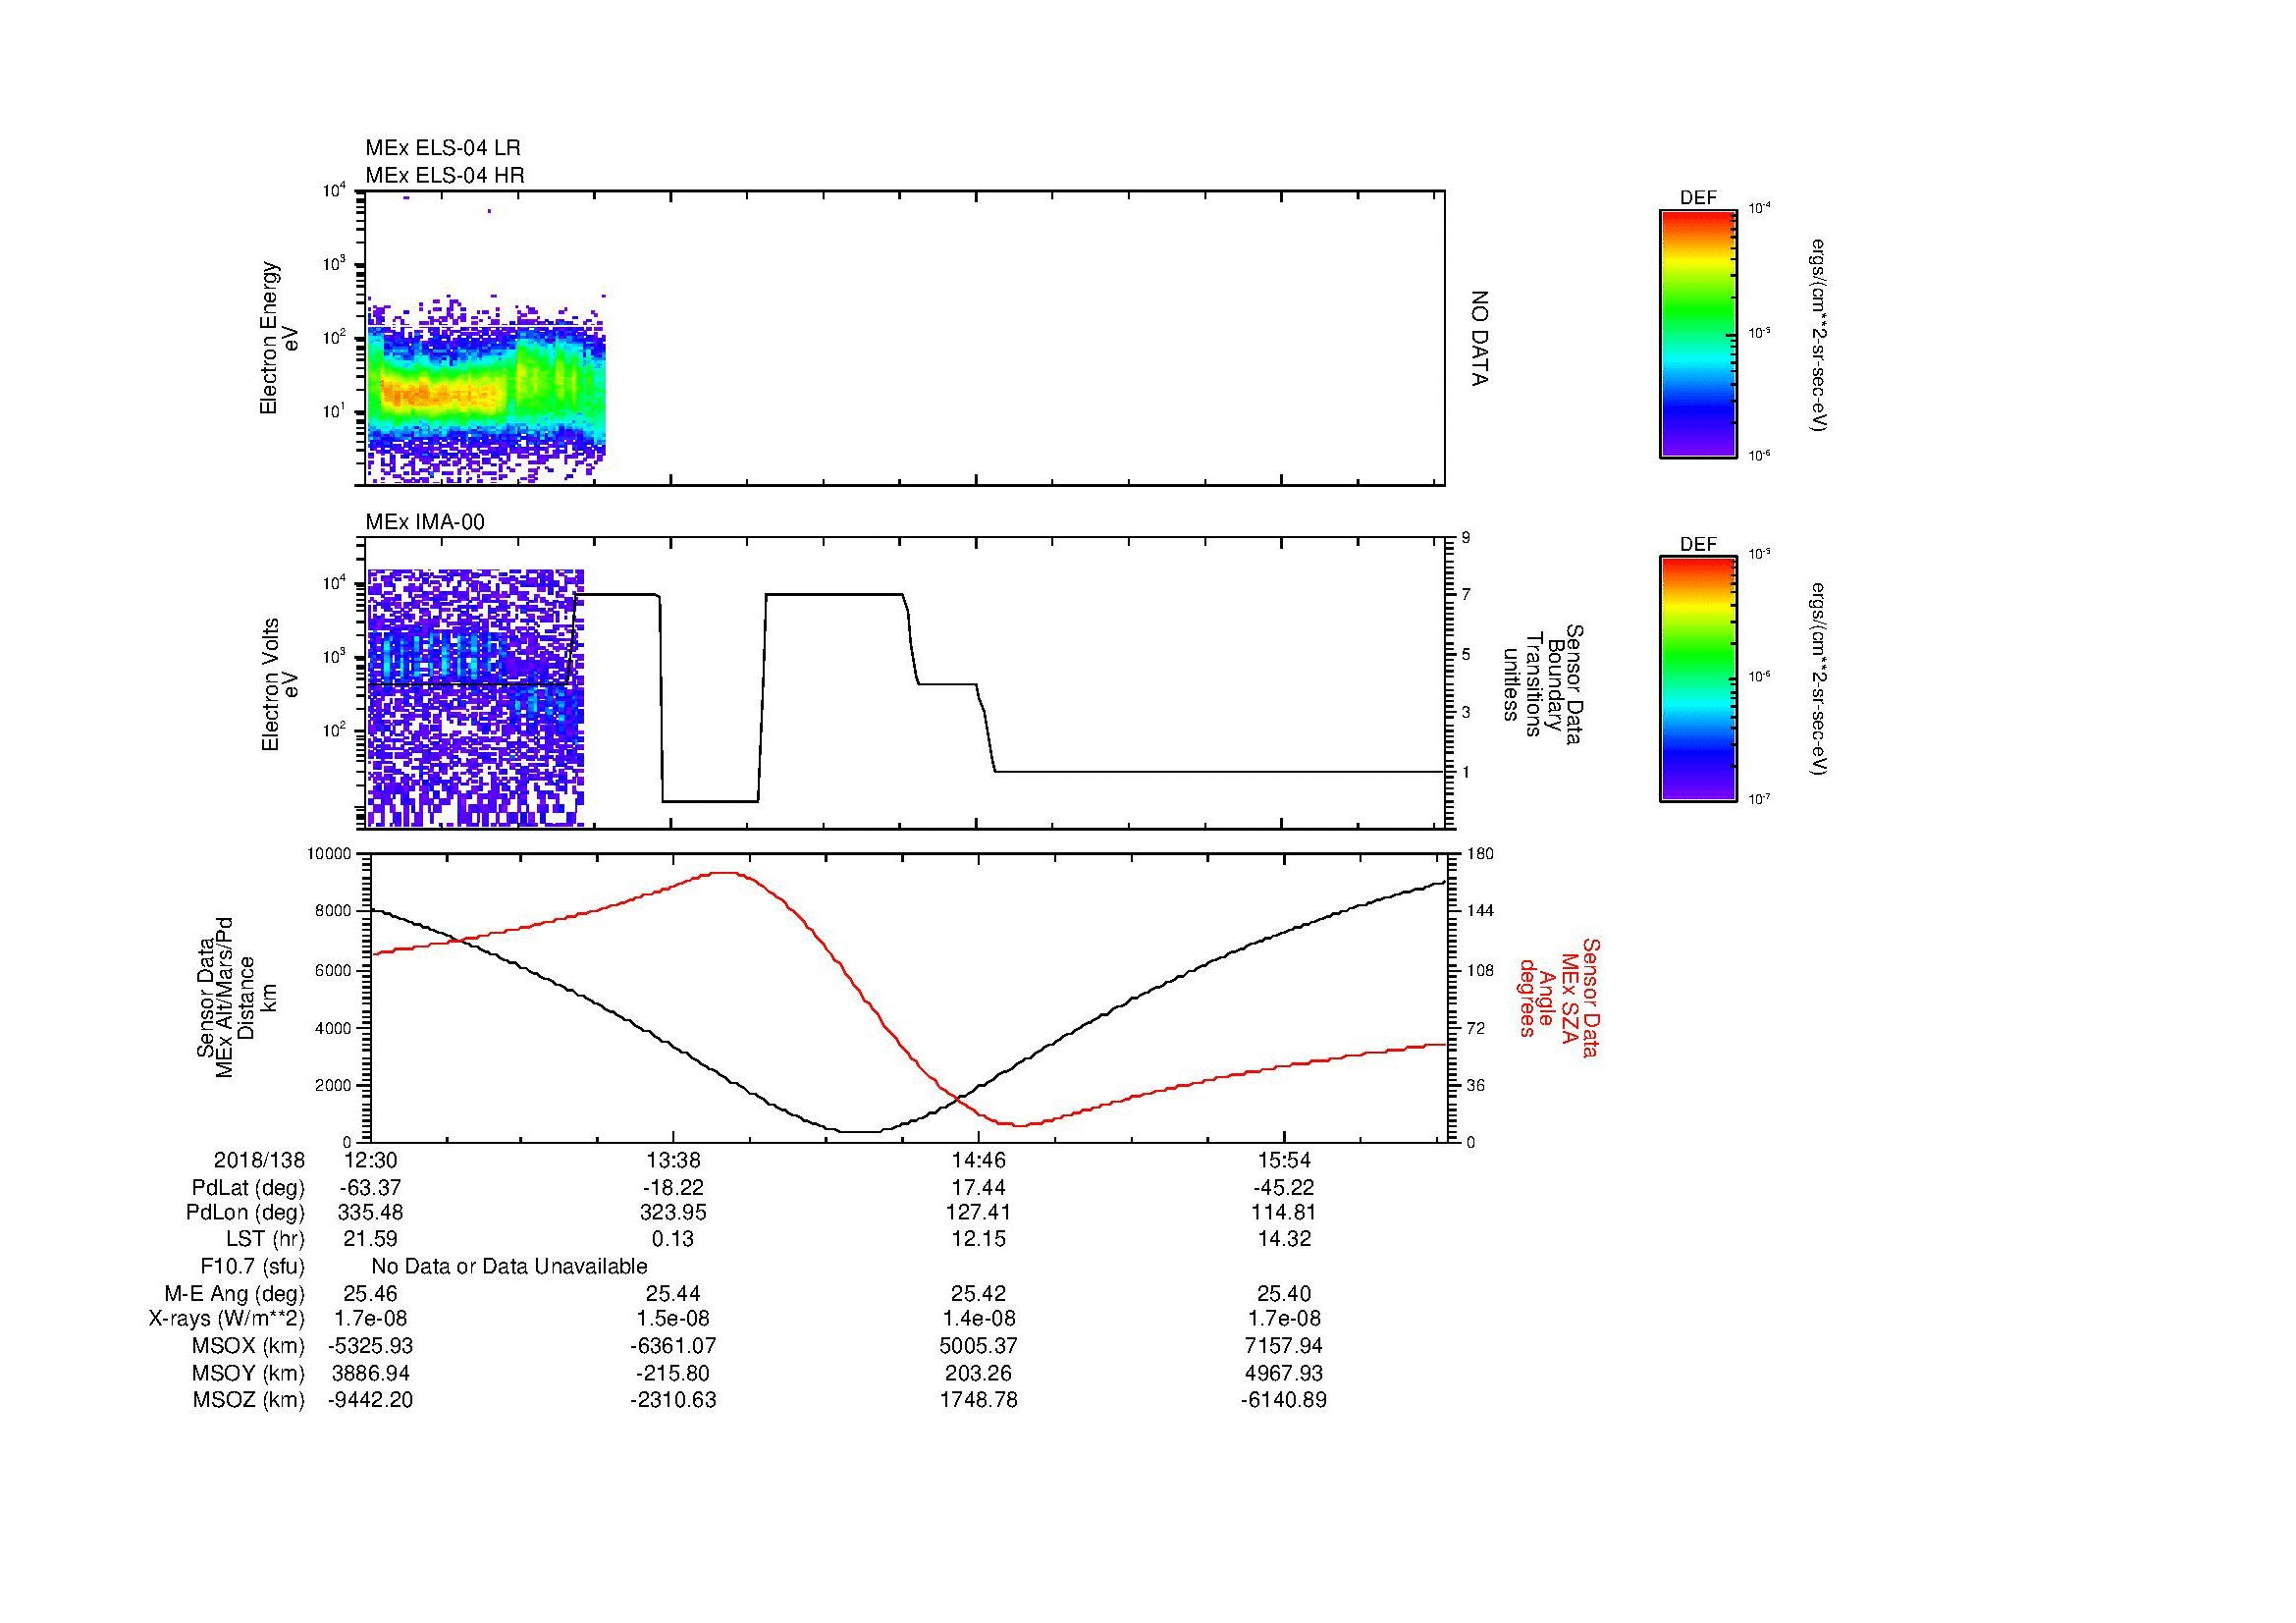
Task: Click the red SZA angle axis title
Action: [x=1558, y=997]
